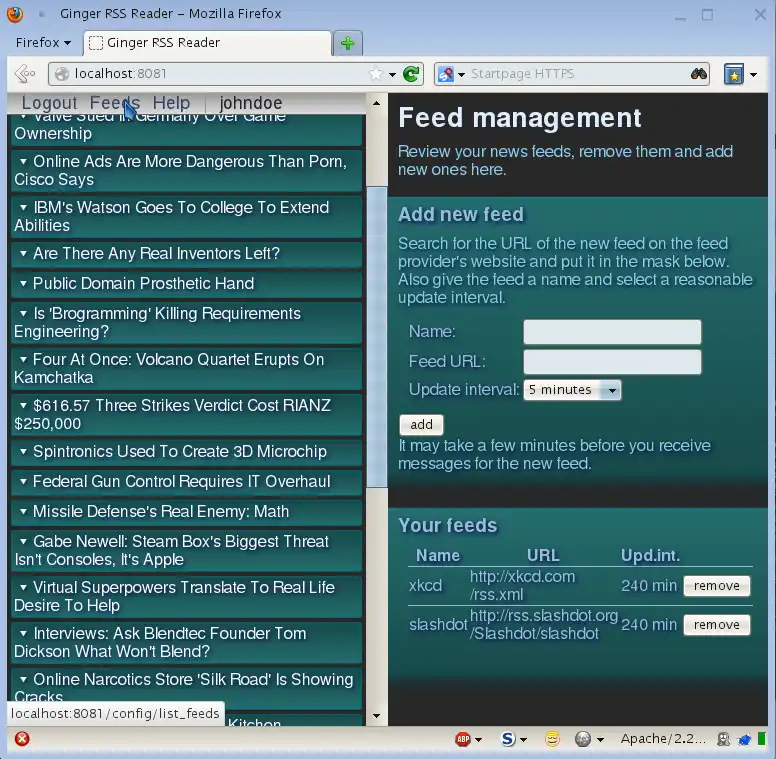Viewport: 776px width, 759px height.
Task: Open the bookmarks button dropdown arrow
Action: point(753,75)
